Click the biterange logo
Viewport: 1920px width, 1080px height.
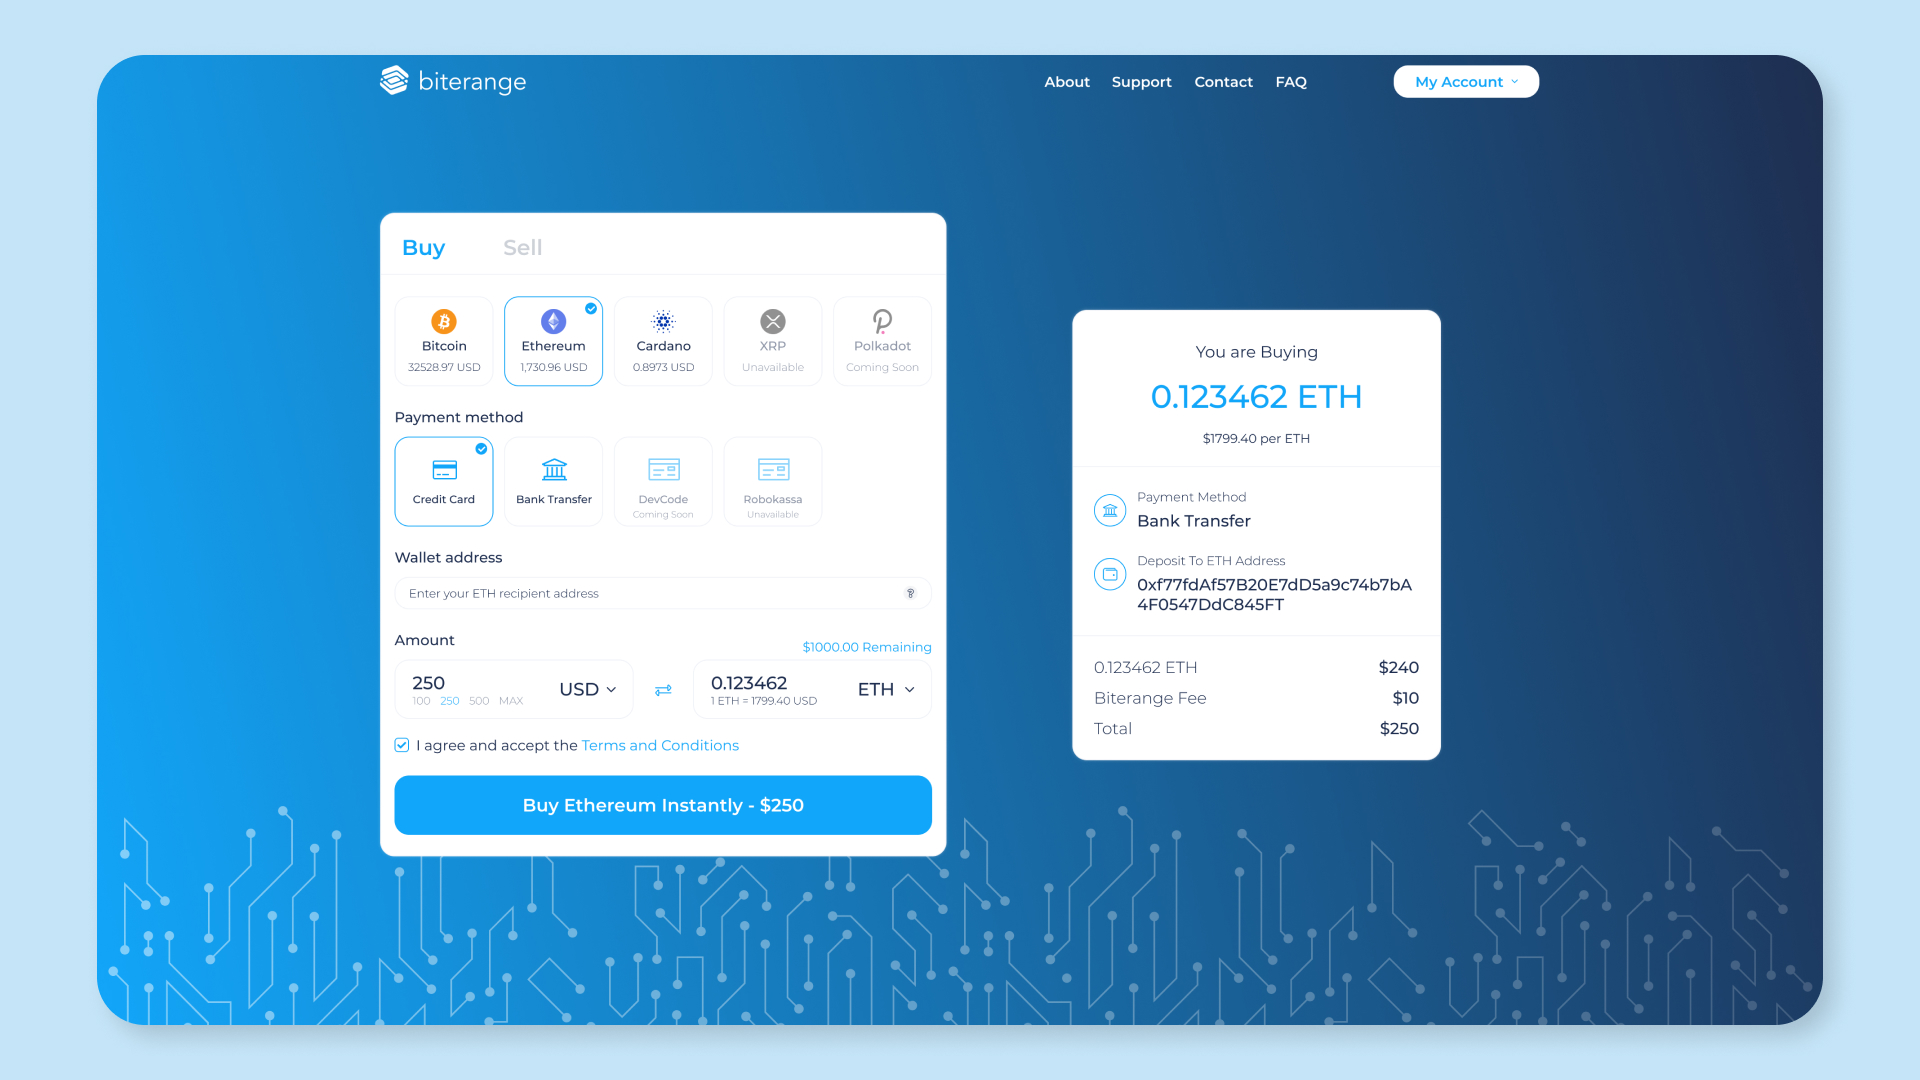[453, 81]
